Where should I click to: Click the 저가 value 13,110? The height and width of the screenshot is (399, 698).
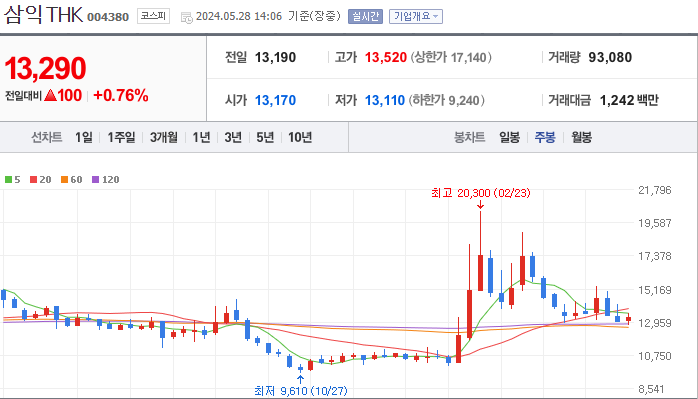click(x=385, y=100)
